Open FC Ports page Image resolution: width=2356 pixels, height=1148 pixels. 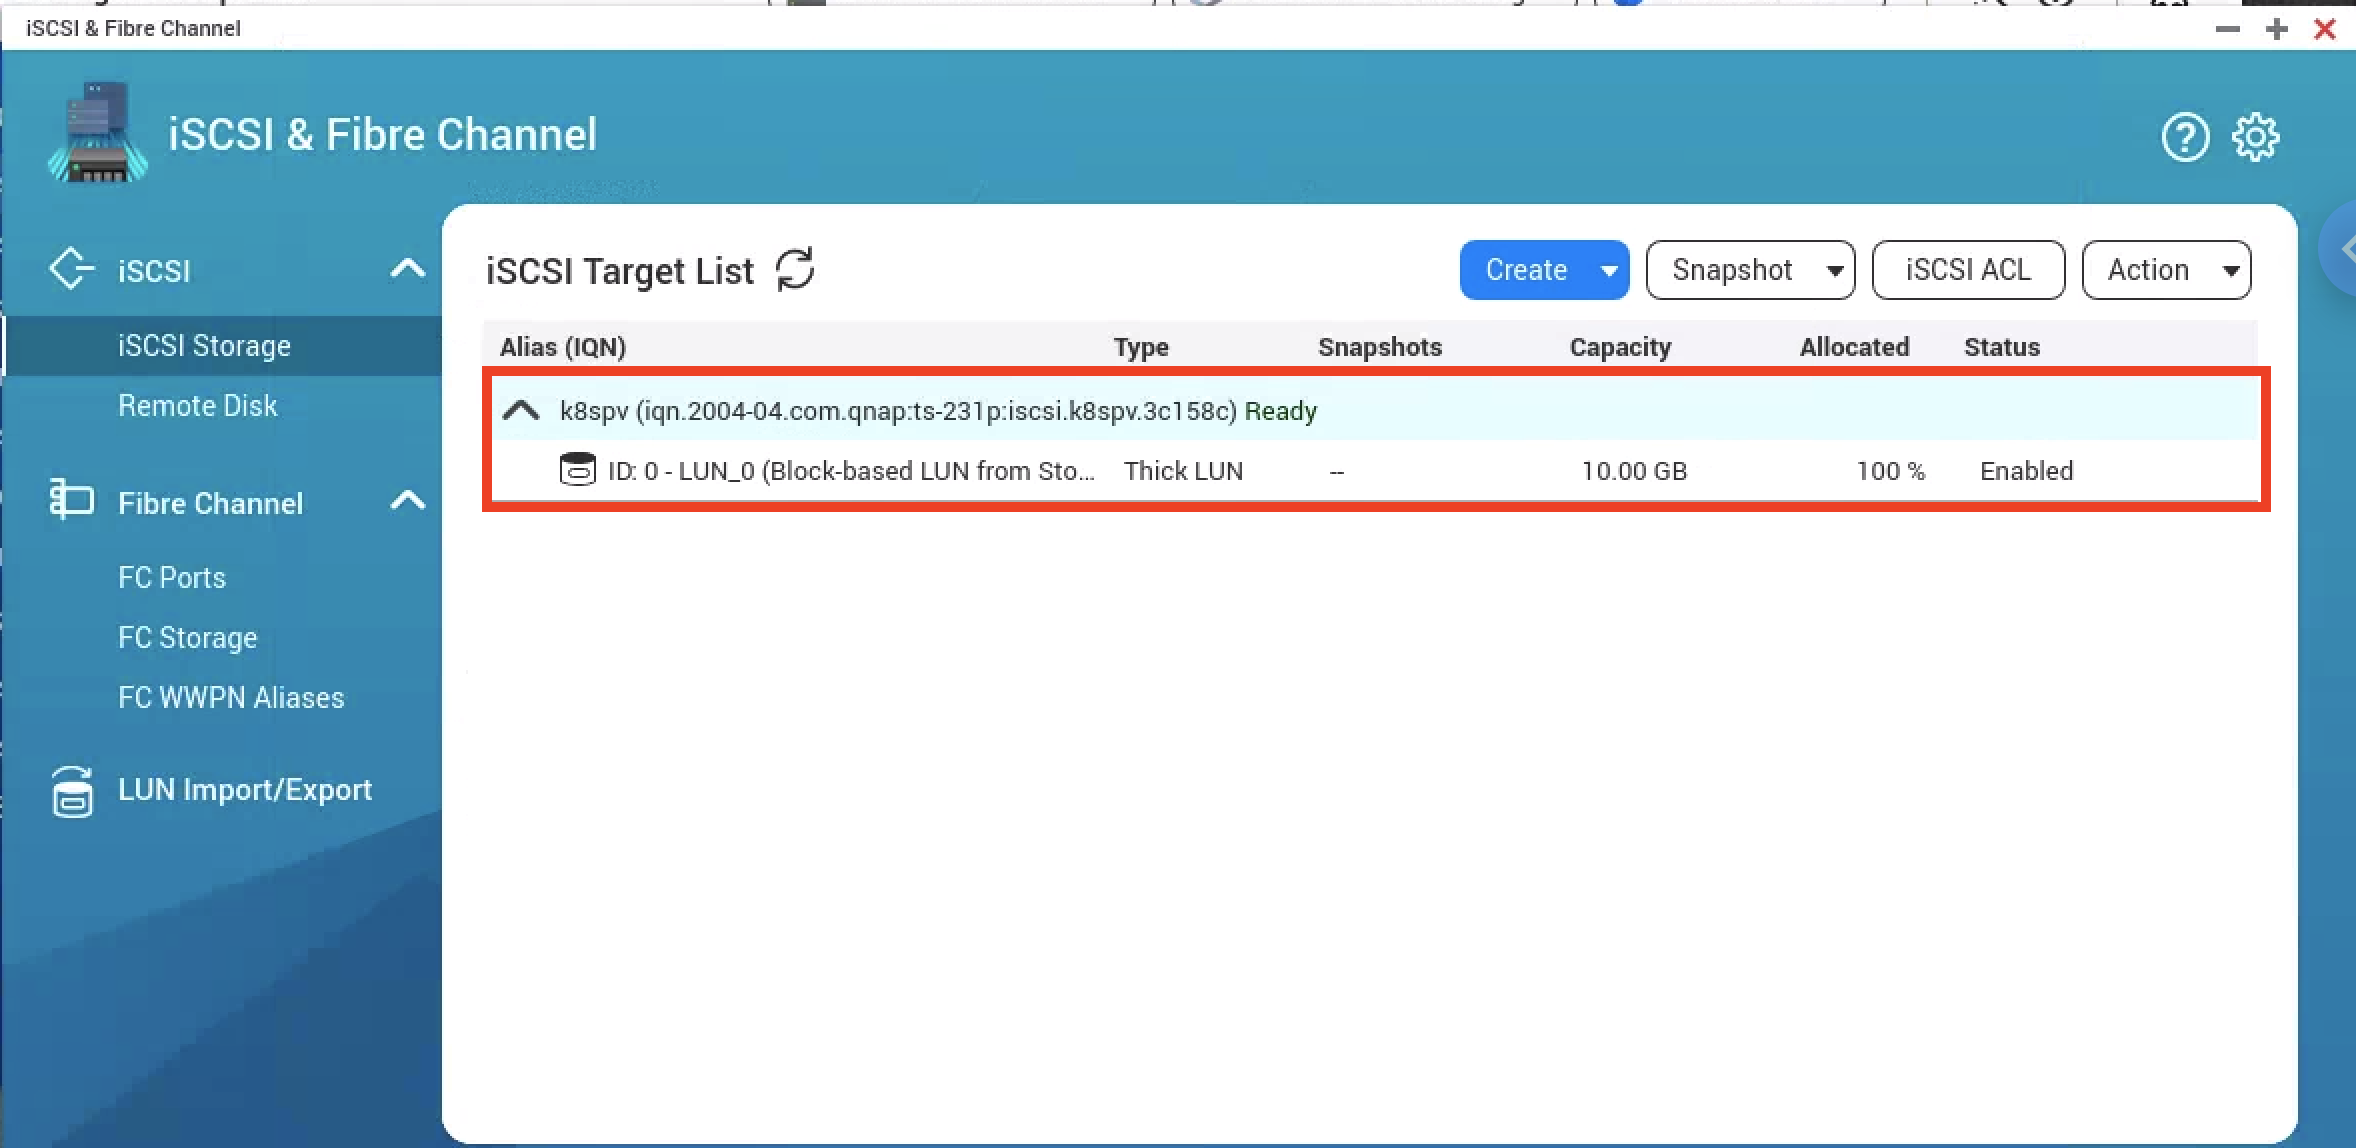(172, 578)
